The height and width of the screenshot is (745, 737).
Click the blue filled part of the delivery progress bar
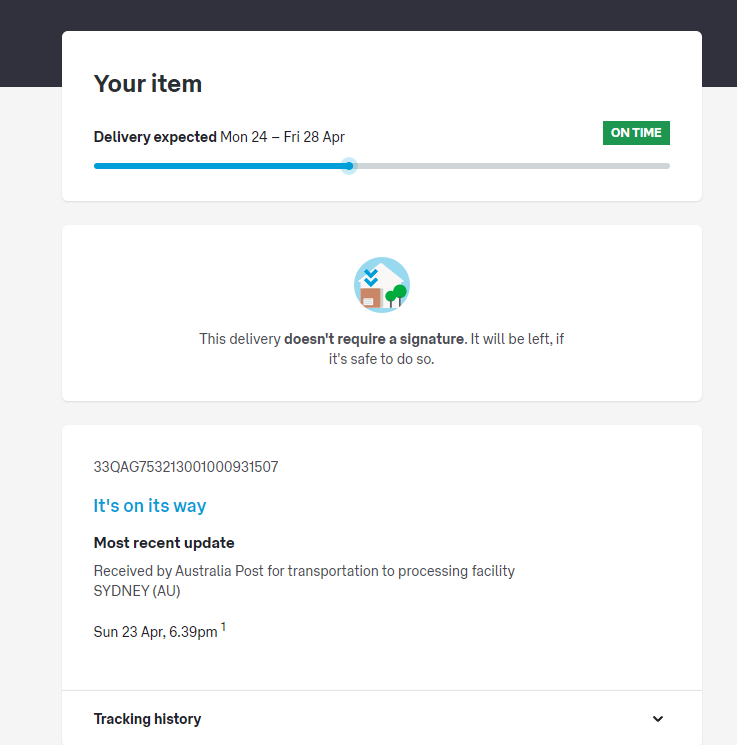click(220, 166)
